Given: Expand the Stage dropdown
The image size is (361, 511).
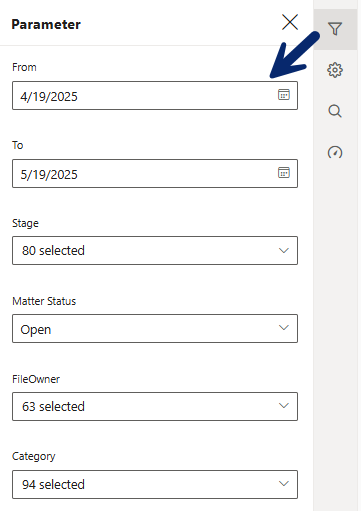Looking at the screenshot, I should tap(155, 251).
